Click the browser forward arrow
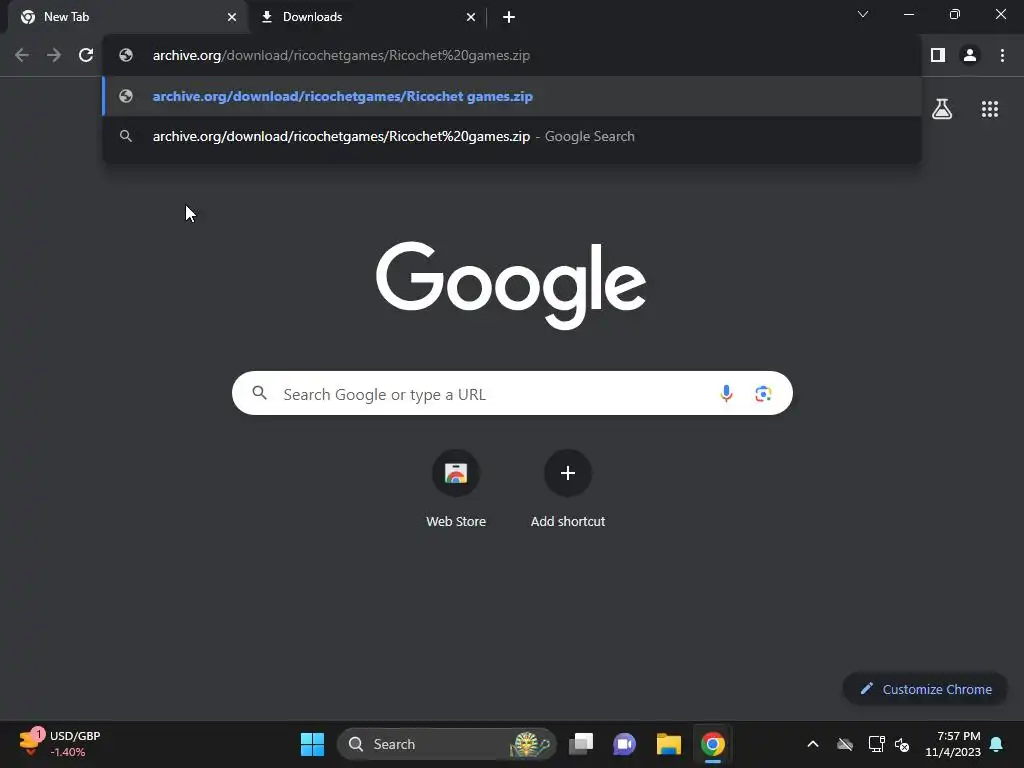 tap(54, 56)
